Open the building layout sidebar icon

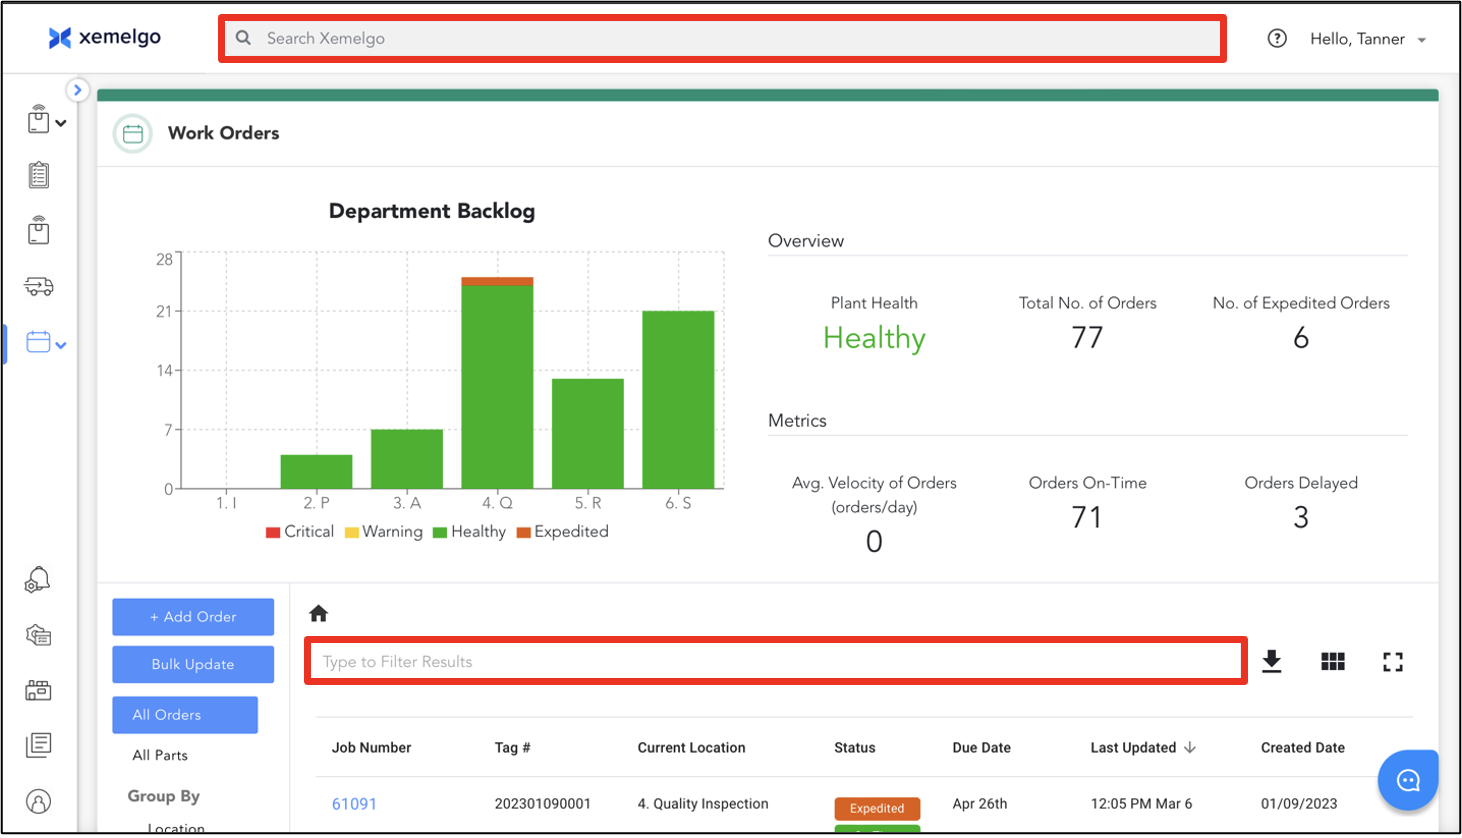point(38,690)
